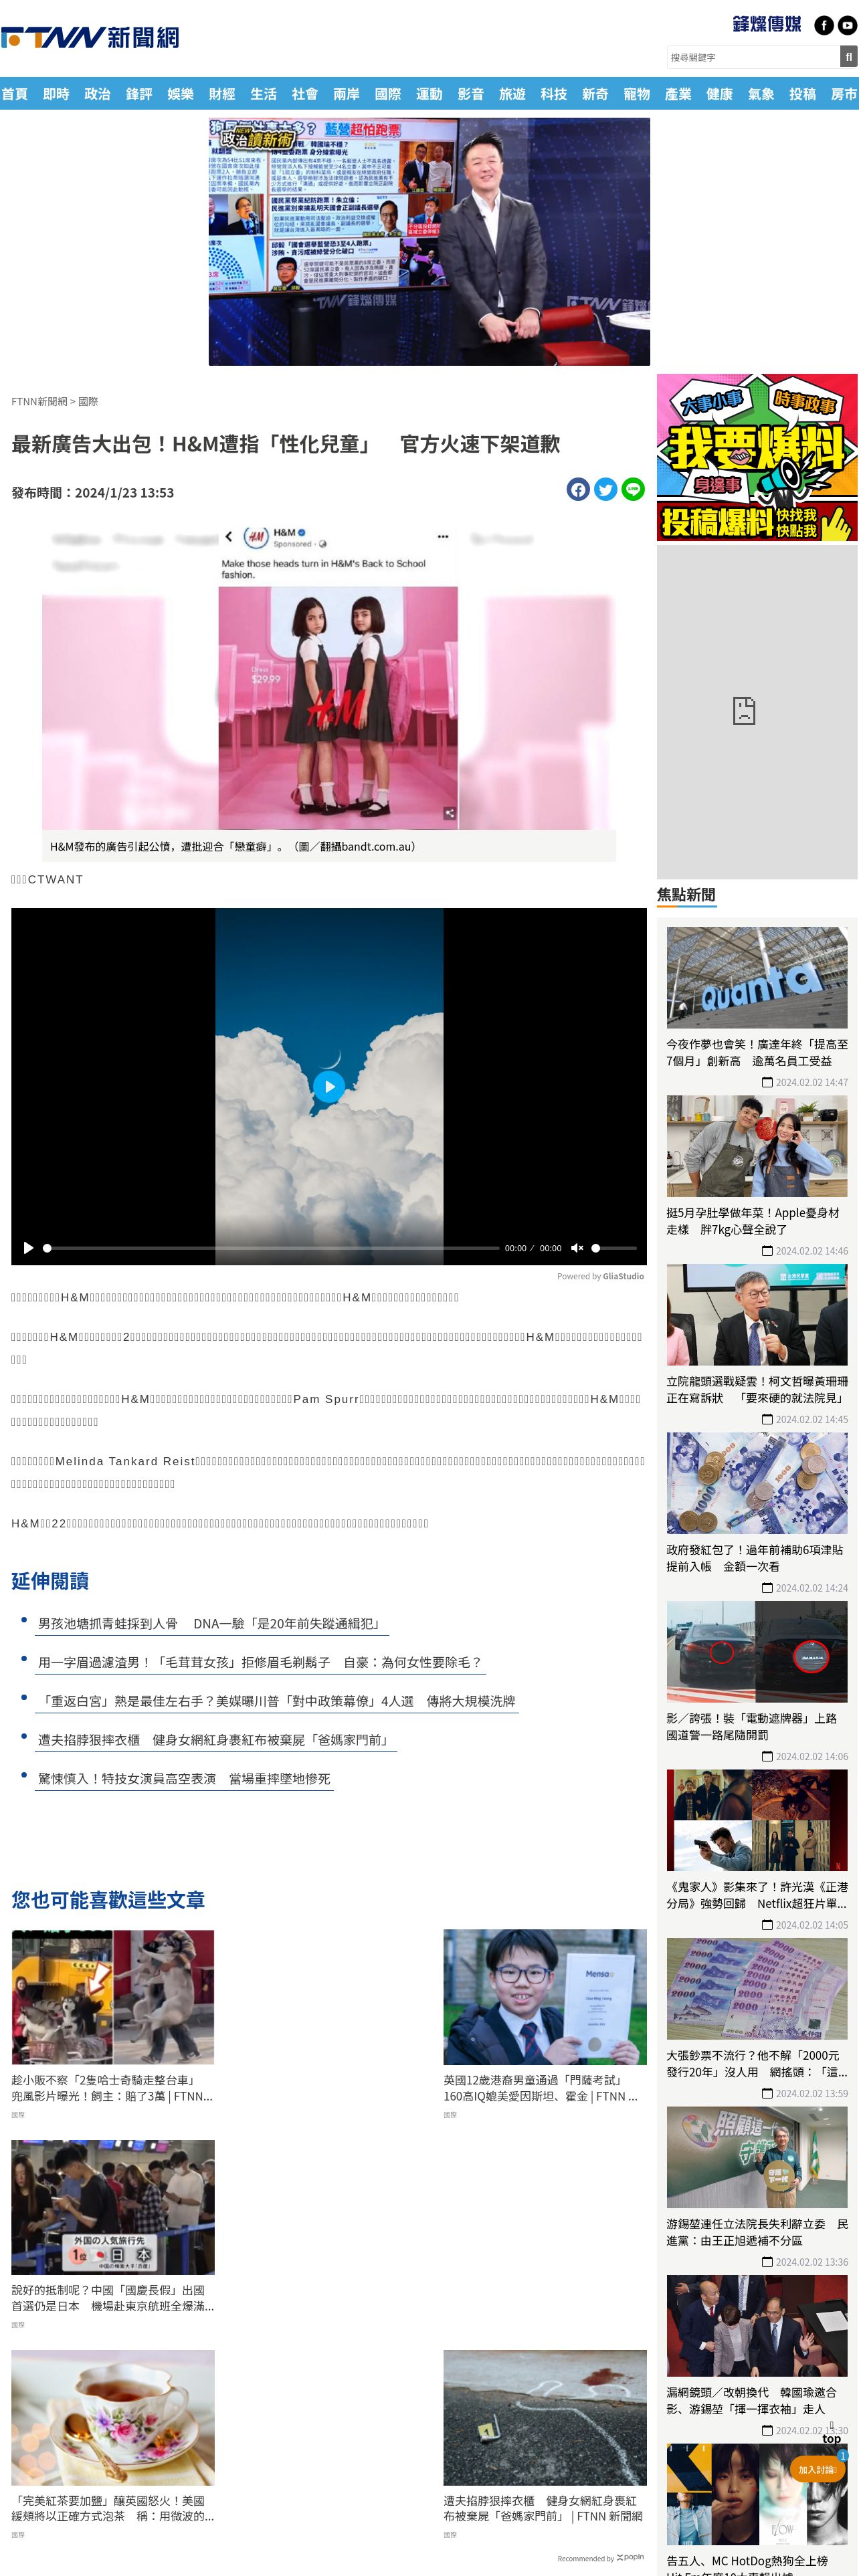Open the GliaStudio credit link
Viewport: 859px width, 2576px height.
click(x=623, y=1276)
